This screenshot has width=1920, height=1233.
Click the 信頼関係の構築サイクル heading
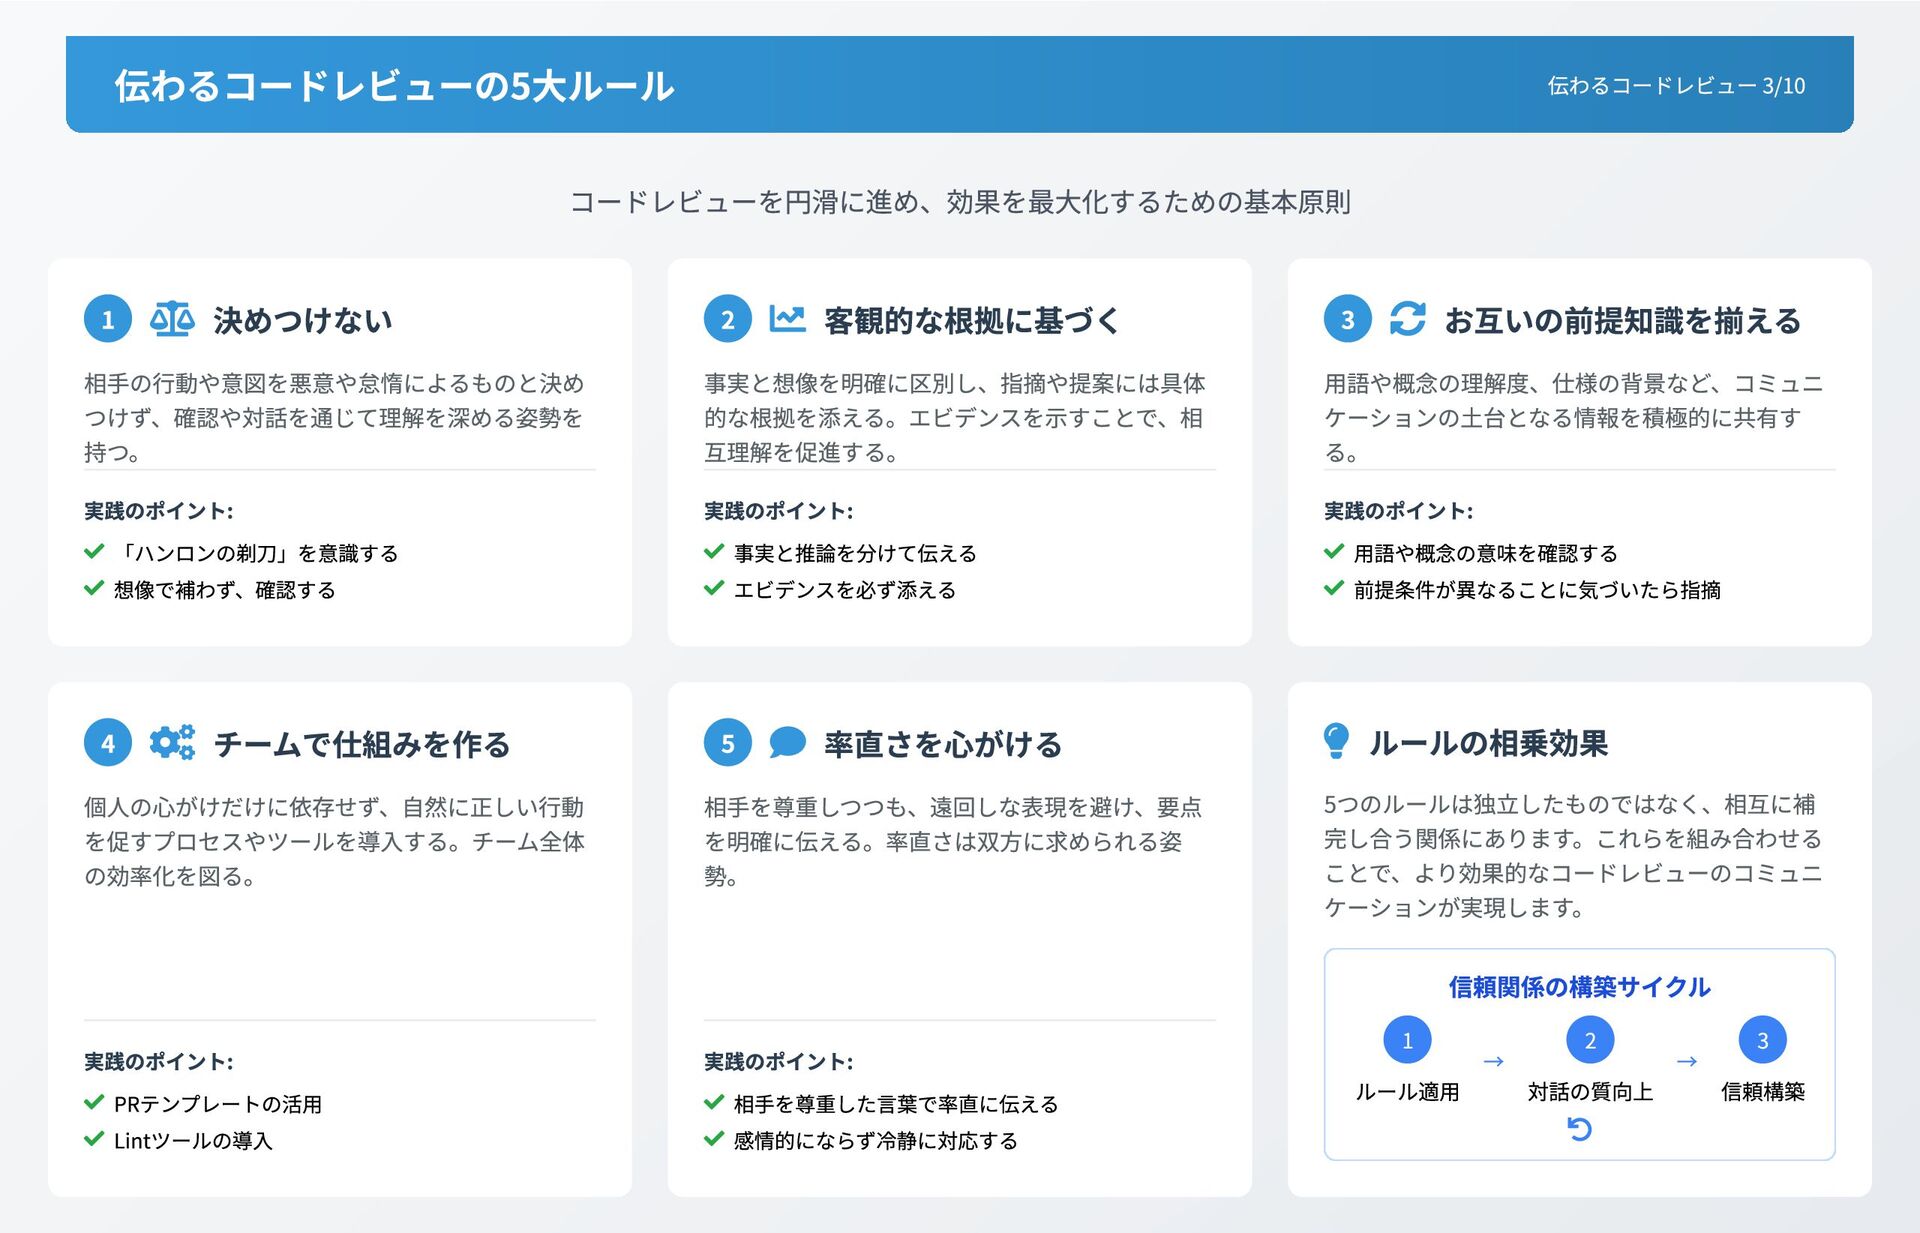1579,987
